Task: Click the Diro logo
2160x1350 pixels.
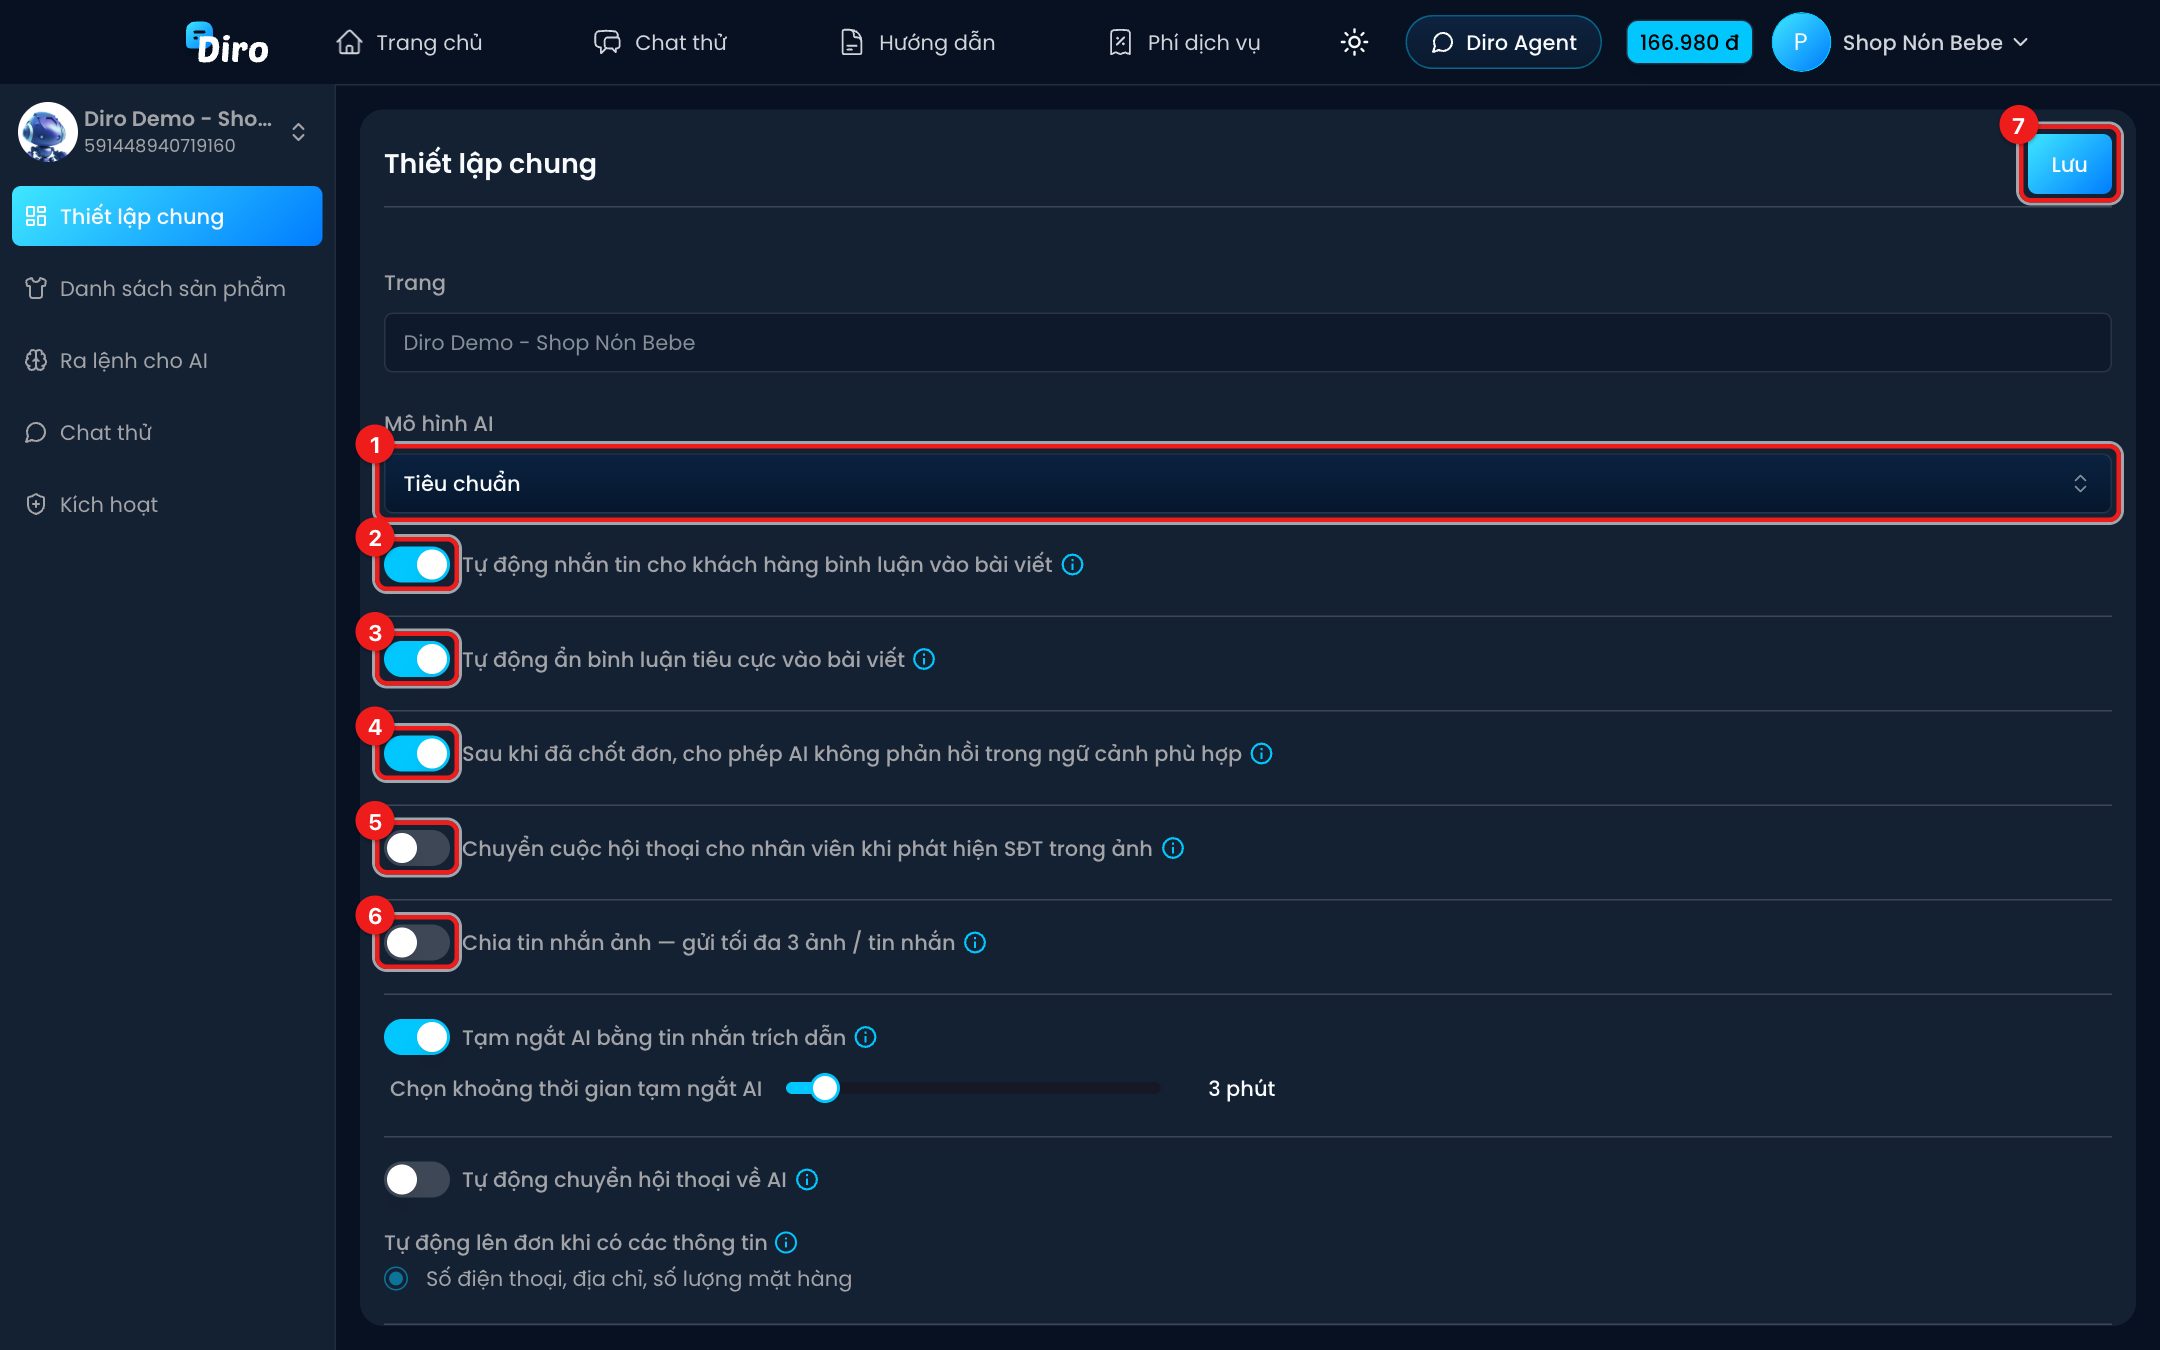Action: click(227, 43)
